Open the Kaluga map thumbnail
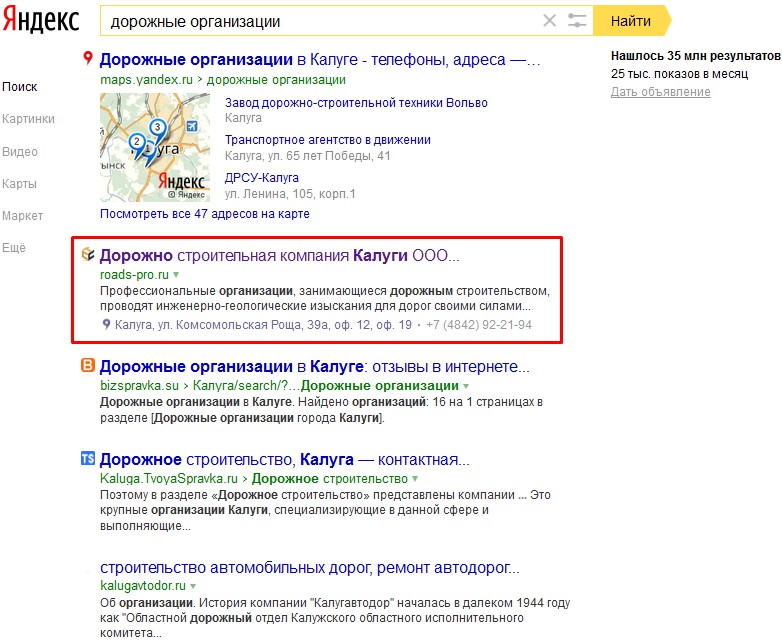 [155, 148]
